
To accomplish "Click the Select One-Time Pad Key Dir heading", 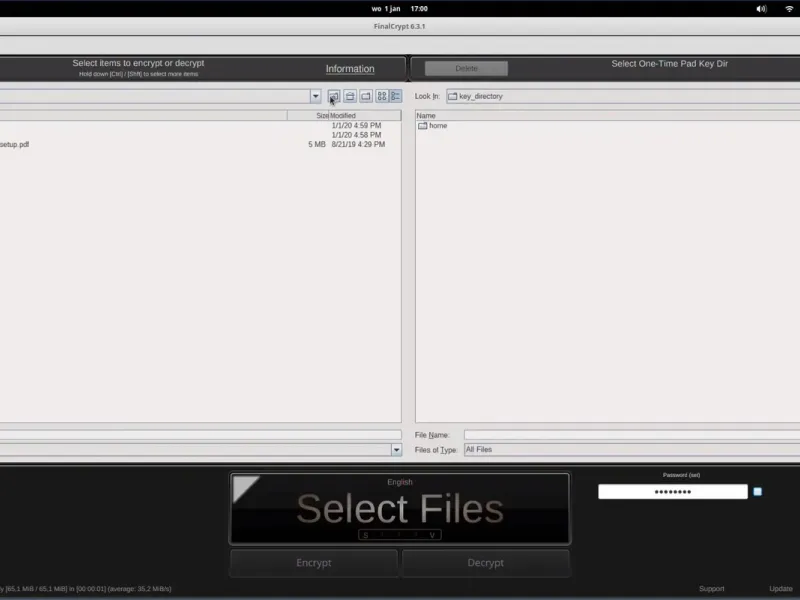I will (669, 64).
